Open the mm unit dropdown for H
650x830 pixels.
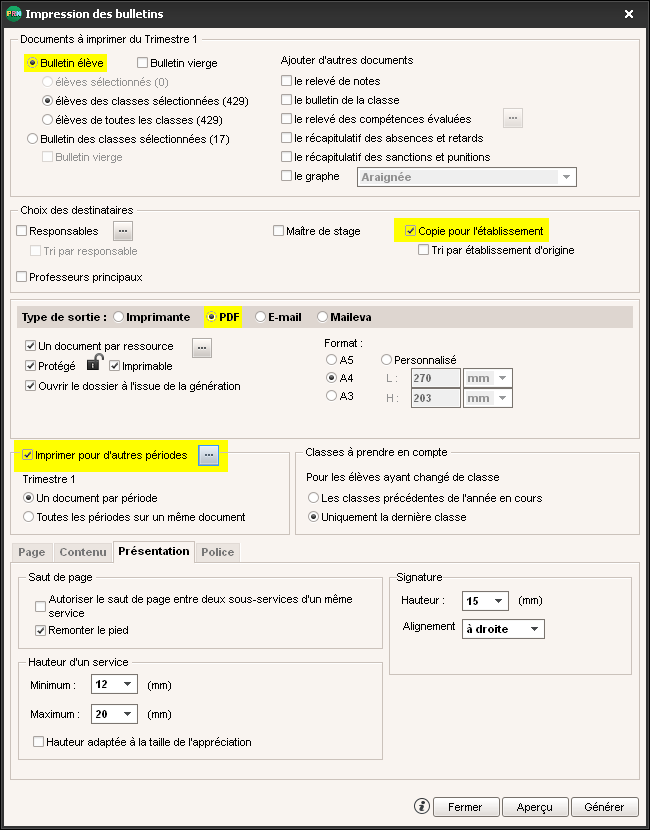(x=488, y=398)
